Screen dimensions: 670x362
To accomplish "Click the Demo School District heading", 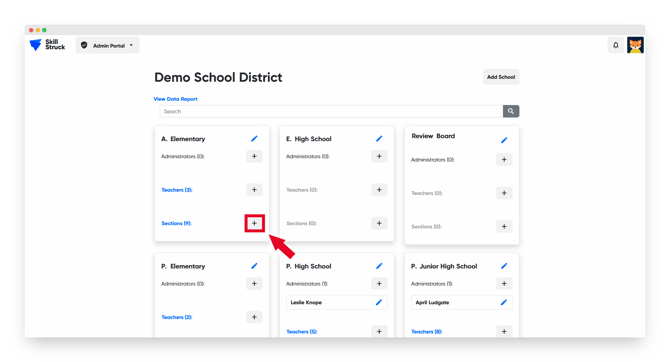I will [218, 77].
